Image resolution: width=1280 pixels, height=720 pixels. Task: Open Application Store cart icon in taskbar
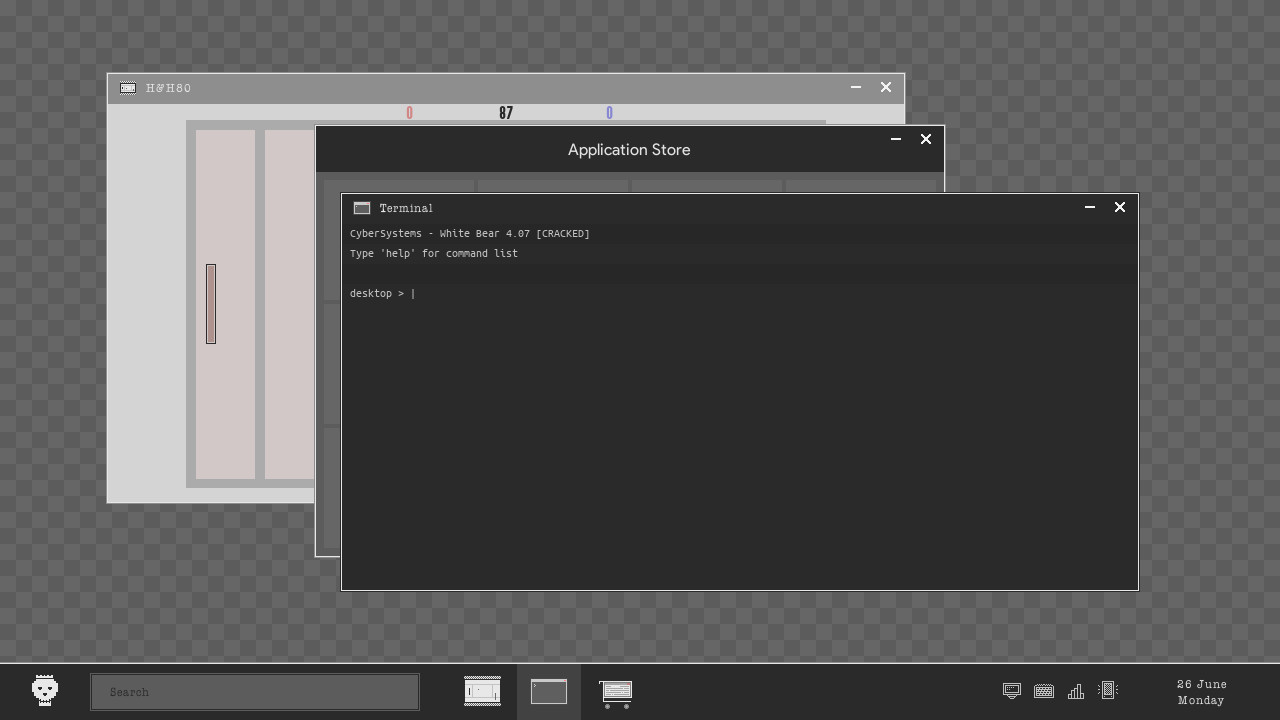coord(615,692)
